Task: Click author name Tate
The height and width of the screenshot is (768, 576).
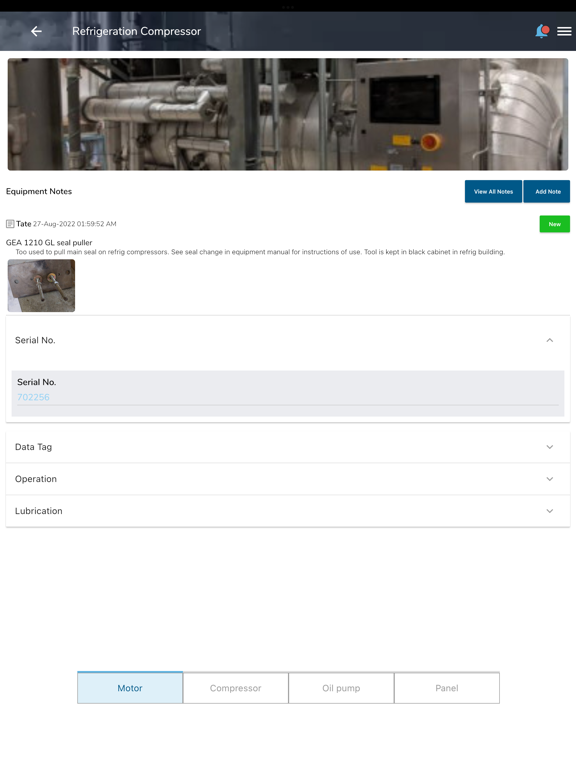Action: pyautogui.click(x=24, y=224)
